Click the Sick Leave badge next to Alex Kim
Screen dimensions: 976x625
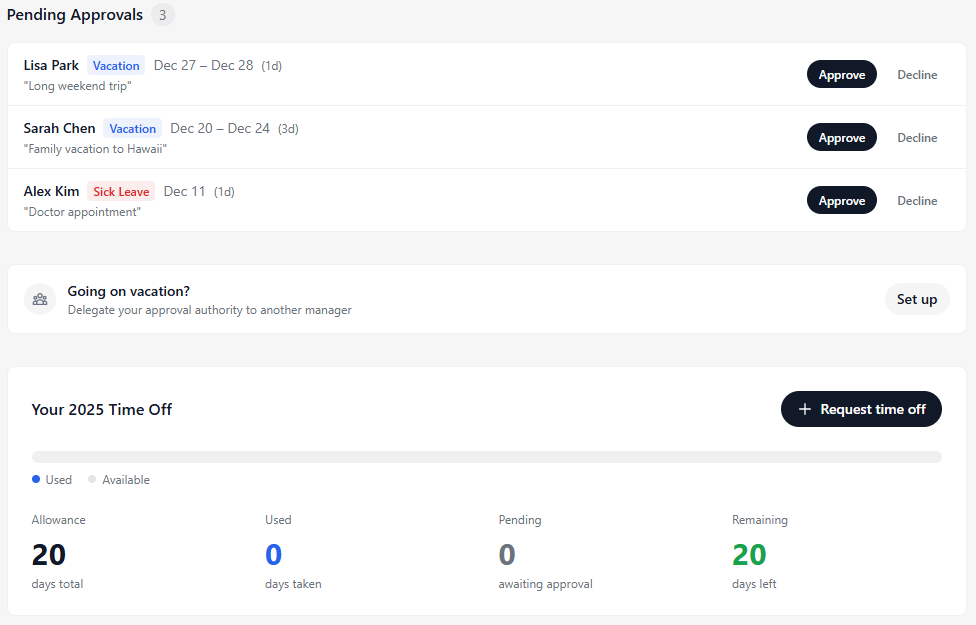120,191
